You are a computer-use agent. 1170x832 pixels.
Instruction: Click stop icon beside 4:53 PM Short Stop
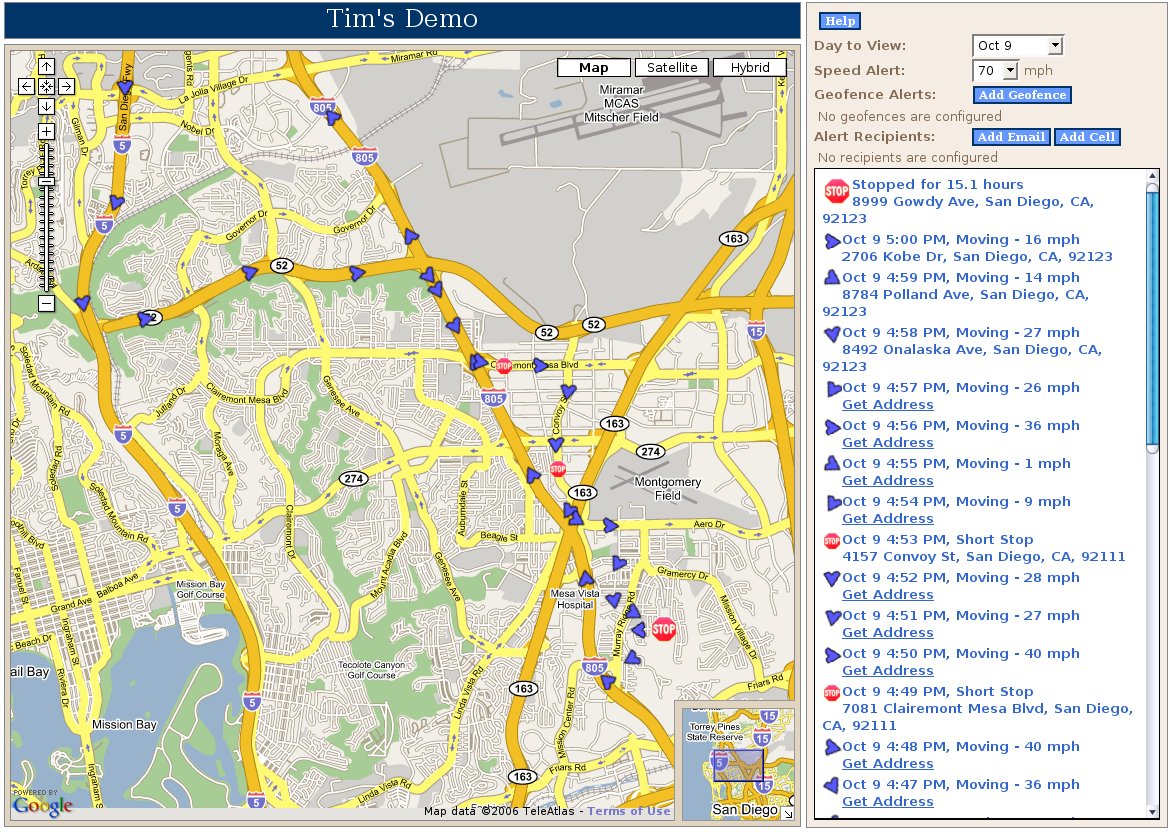832,541
